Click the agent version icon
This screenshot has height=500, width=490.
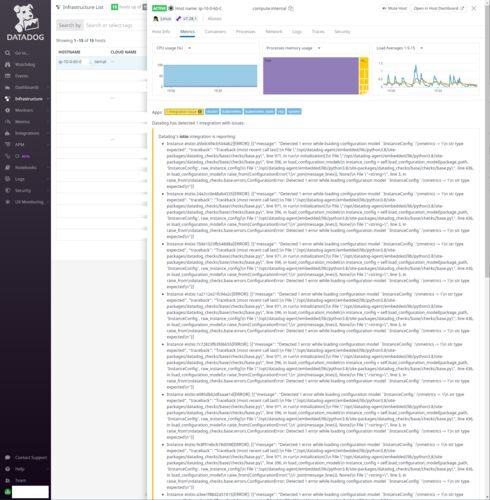click(x=179, y=19)
